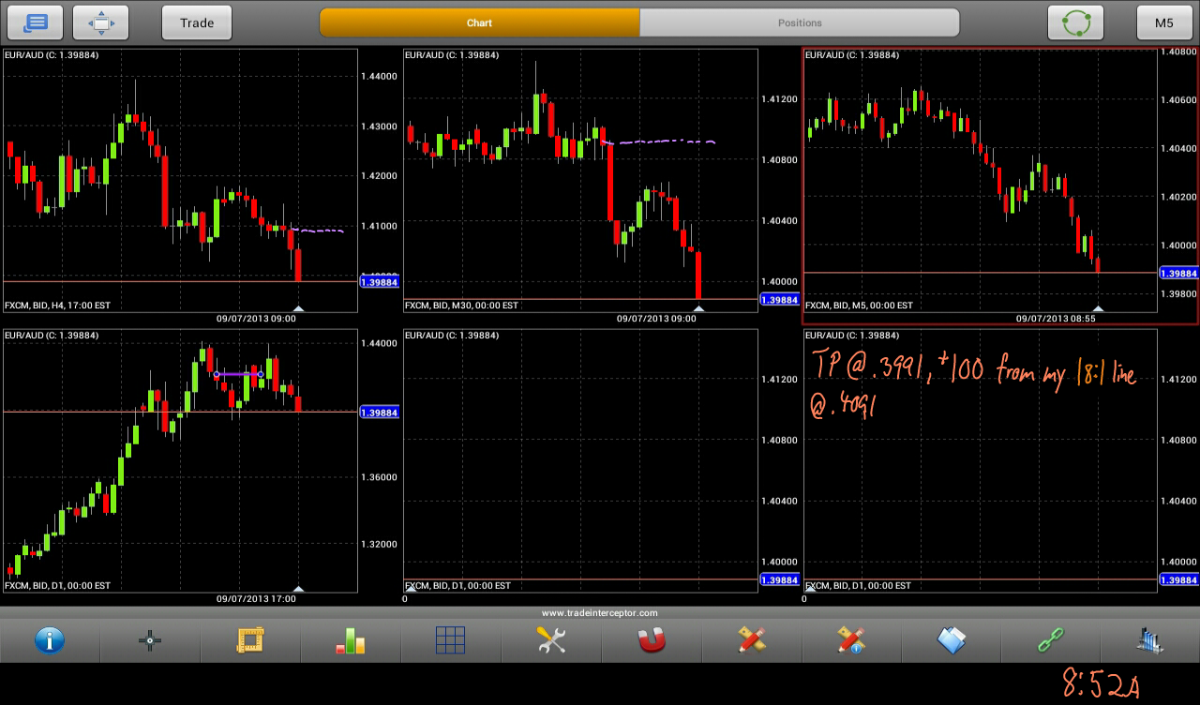The width and height of the screenshot is (1200, 705).
Task: Select the EUR/AUD H4 chart panel
Action: (x=180, y=180)
